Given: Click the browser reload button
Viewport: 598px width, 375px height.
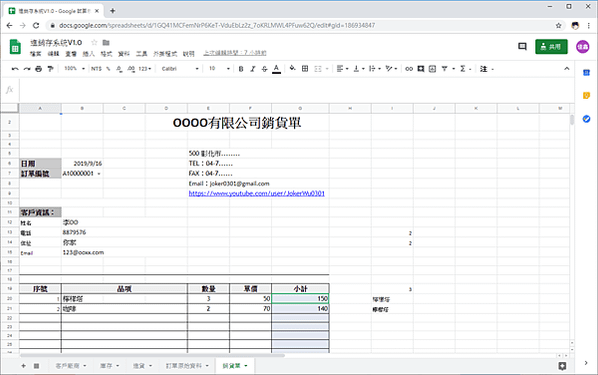Looking at the screenshot, I should pos(36,26).
